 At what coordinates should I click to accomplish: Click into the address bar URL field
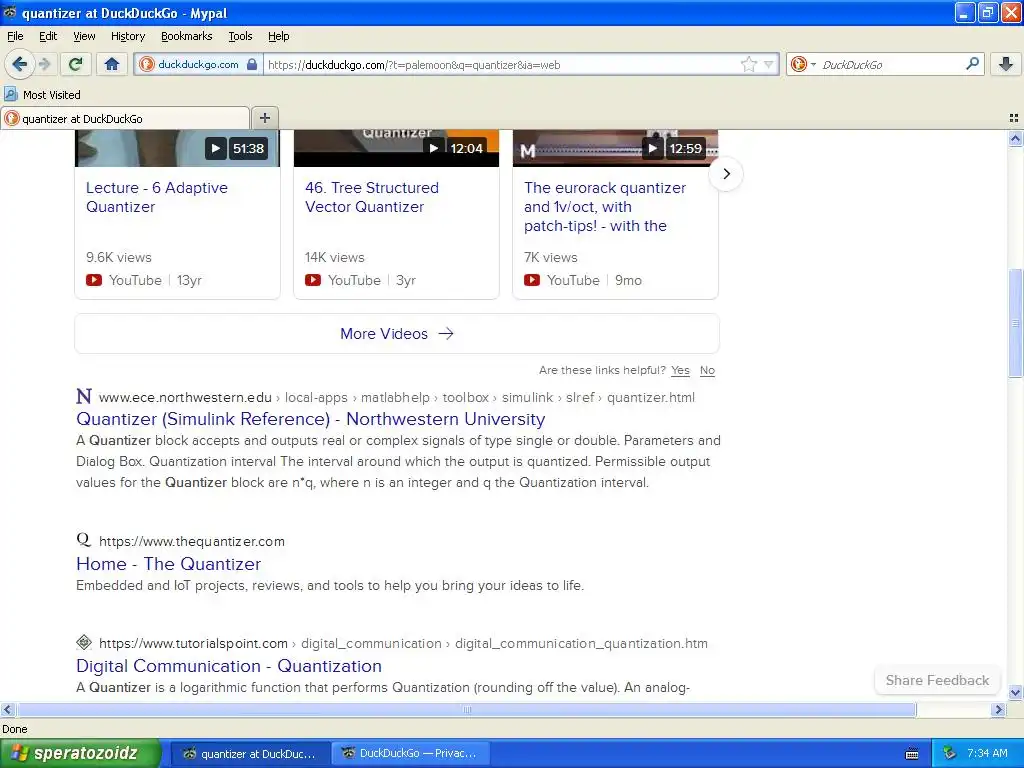click(x=500, y=64)
